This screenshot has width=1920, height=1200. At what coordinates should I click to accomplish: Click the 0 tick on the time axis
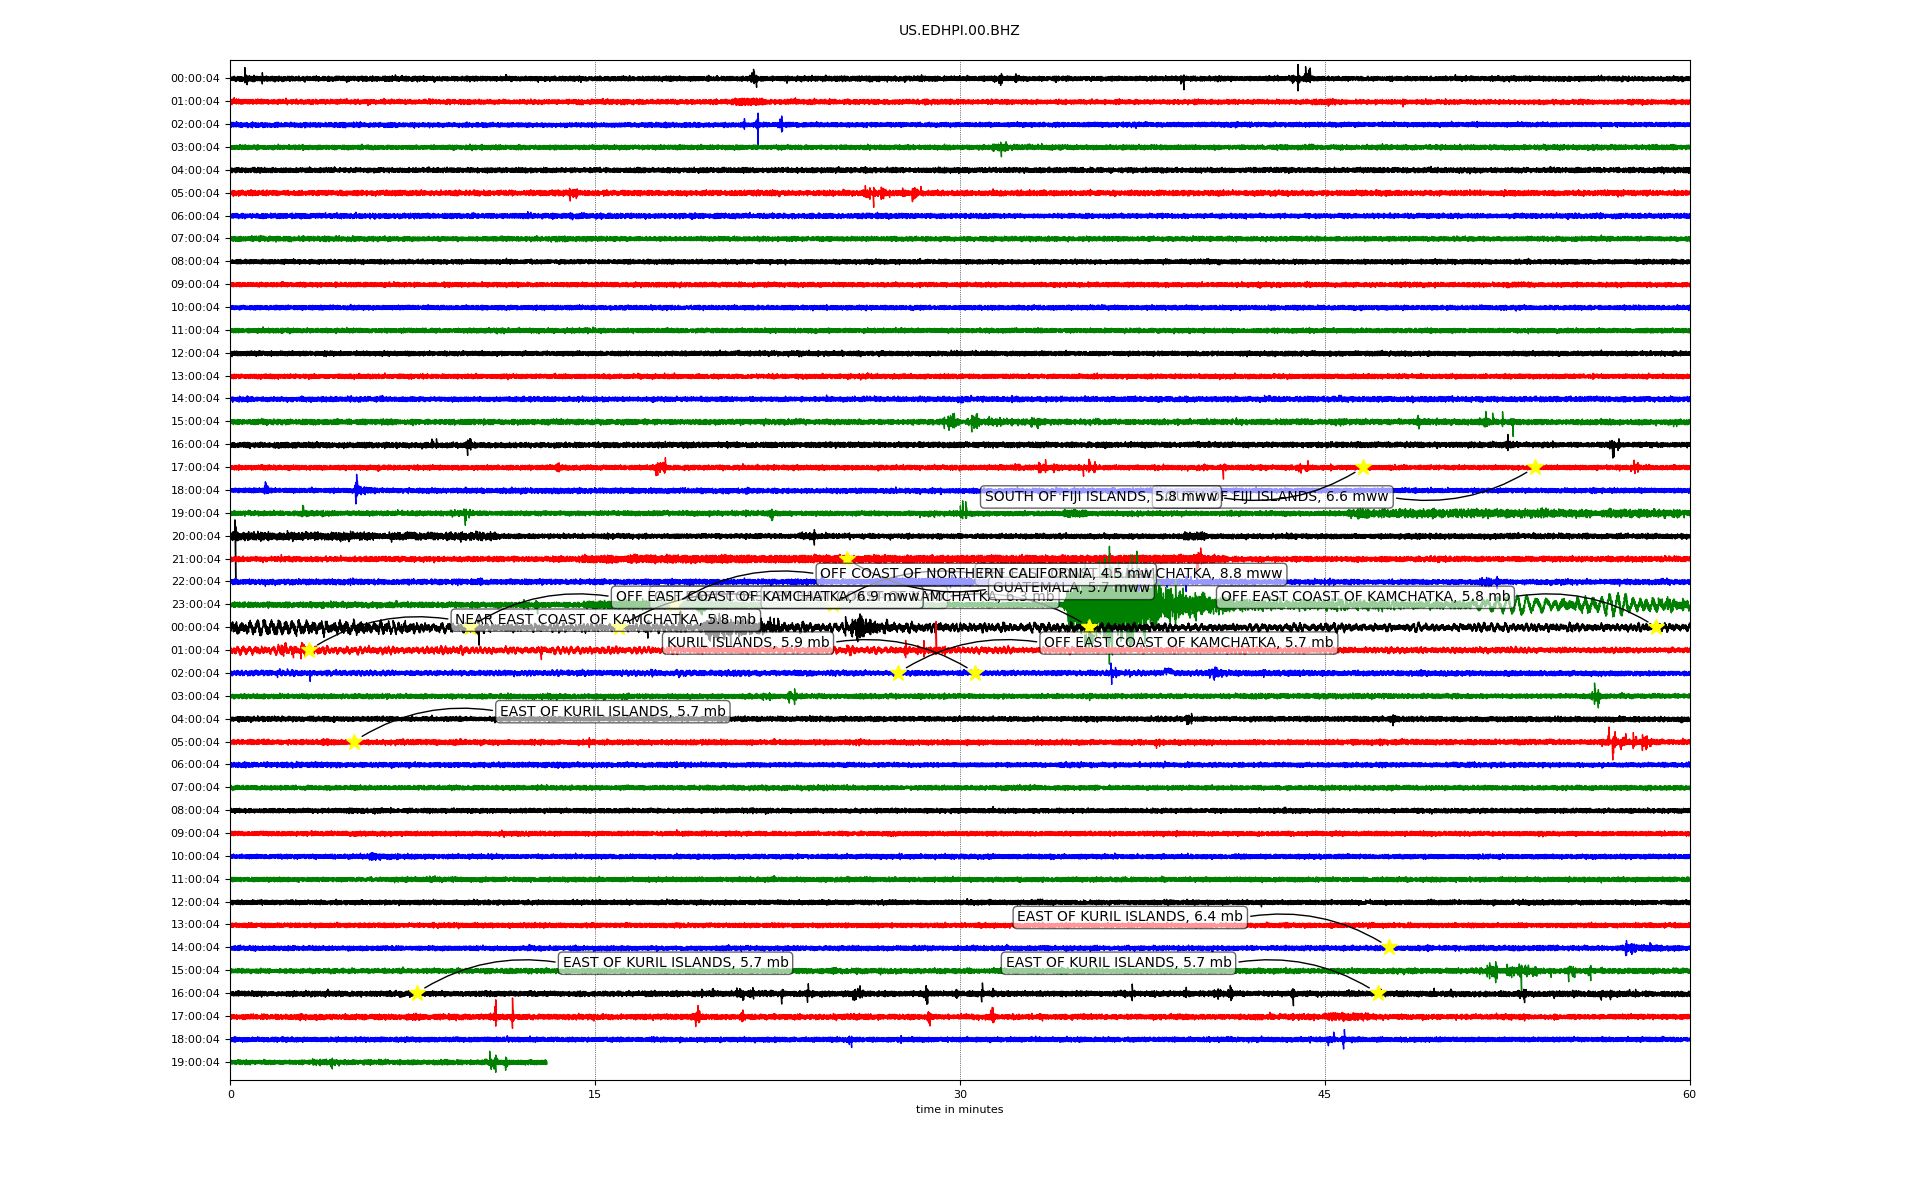pyautogui.click(x=231, y=1094)
